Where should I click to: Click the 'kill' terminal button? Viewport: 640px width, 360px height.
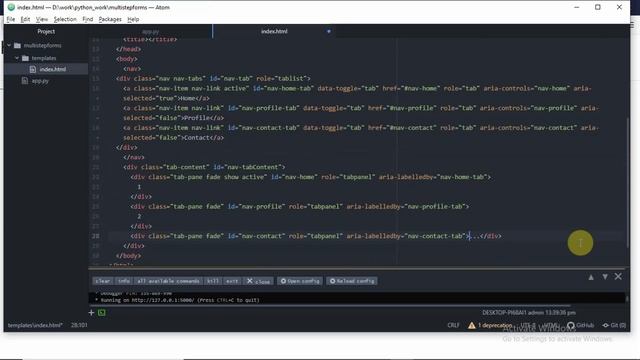(212, 281)
